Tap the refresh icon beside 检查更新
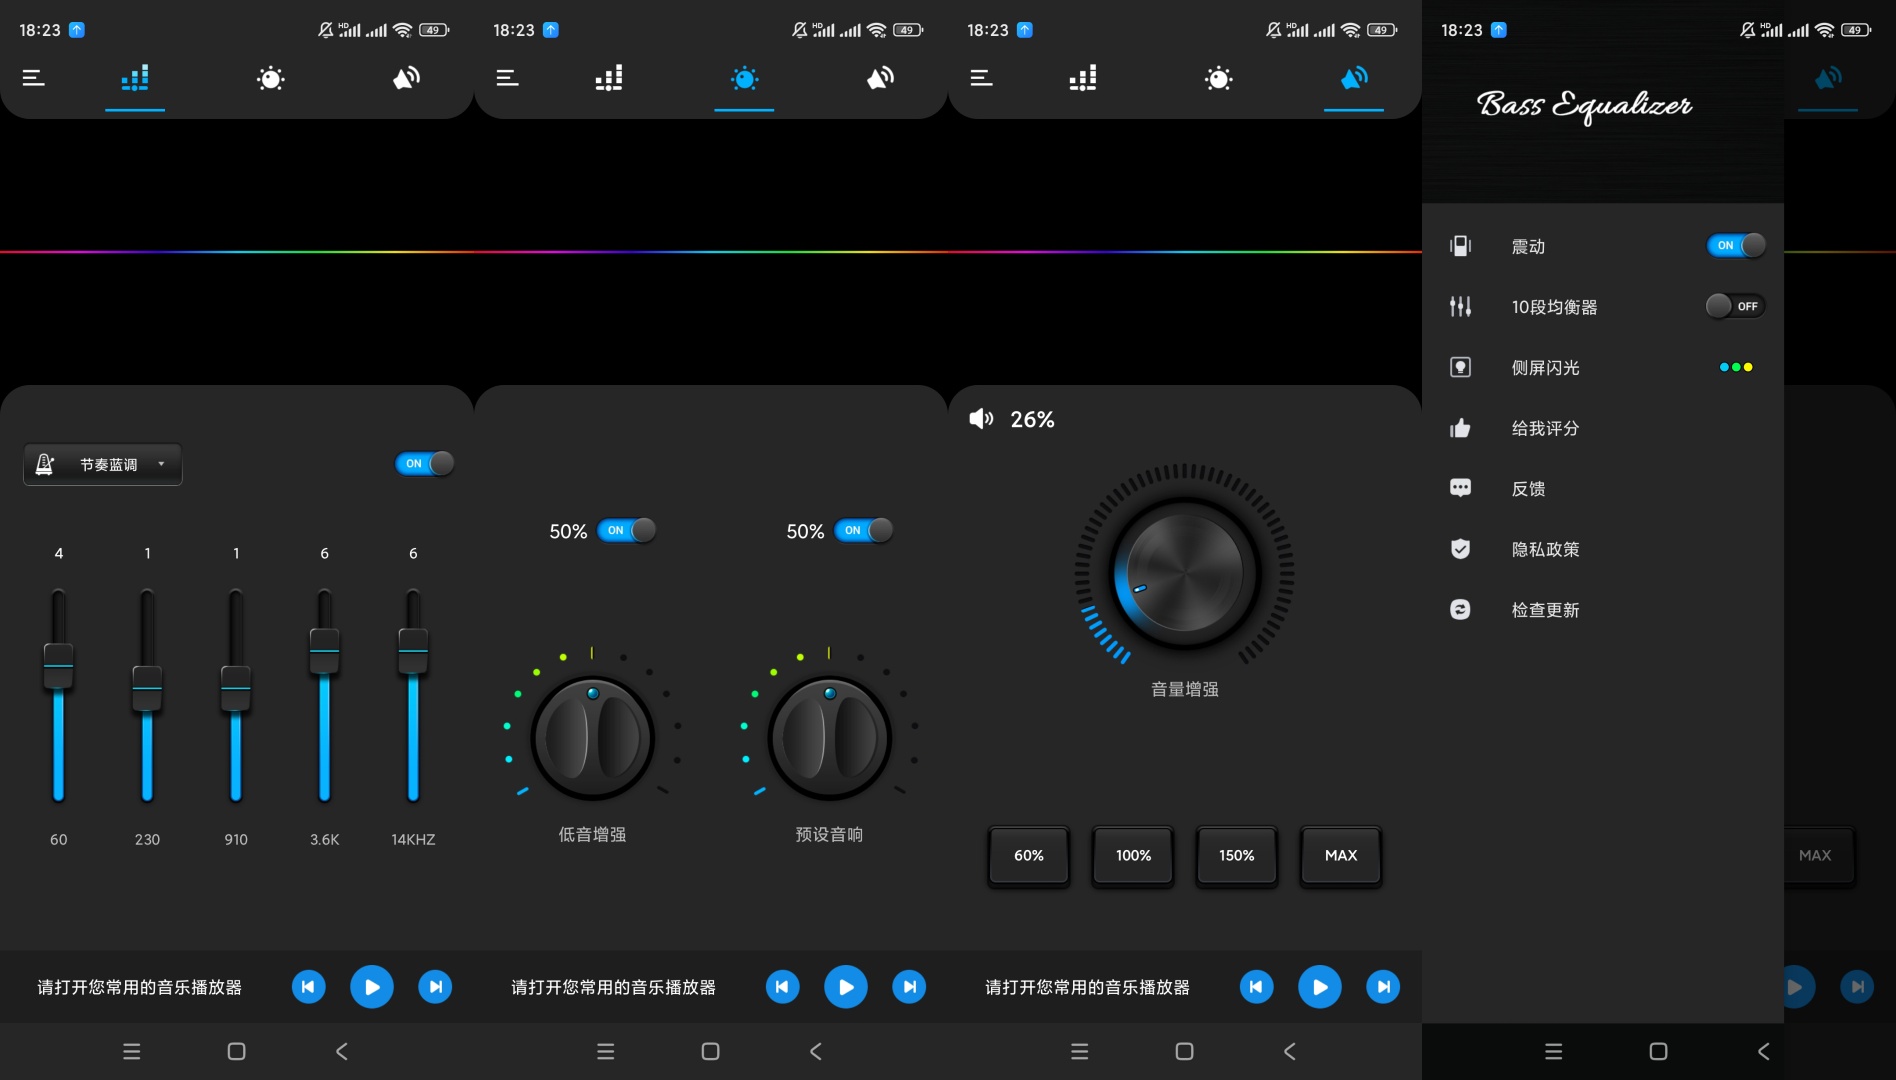The image size is (1896, 1080). 1460,610
